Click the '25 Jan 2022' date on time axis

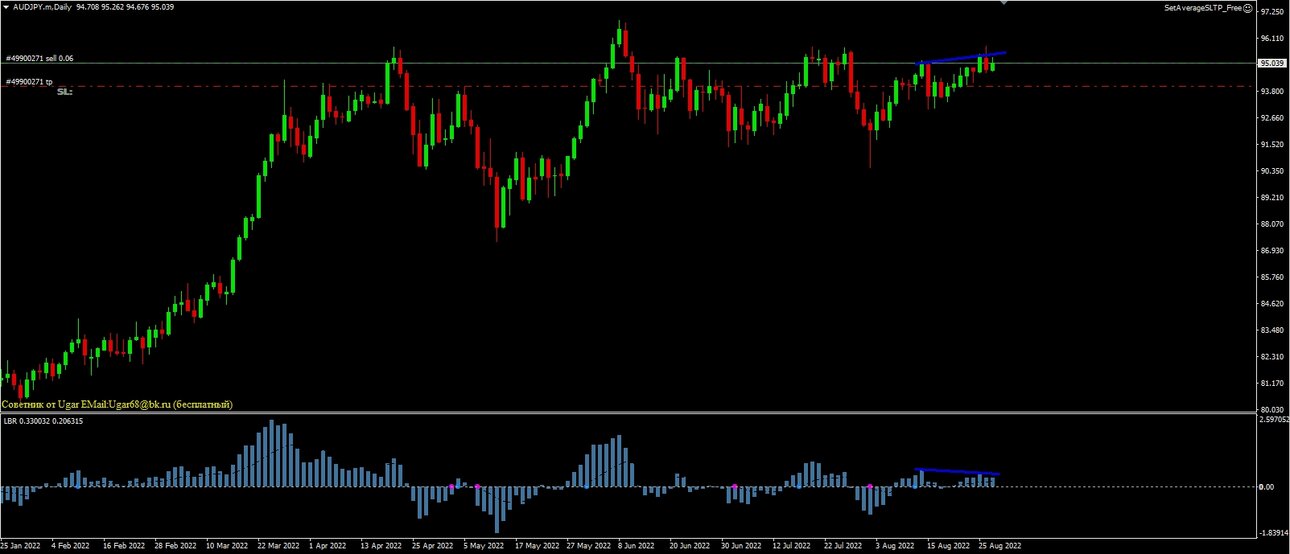(x=20, y=547)
